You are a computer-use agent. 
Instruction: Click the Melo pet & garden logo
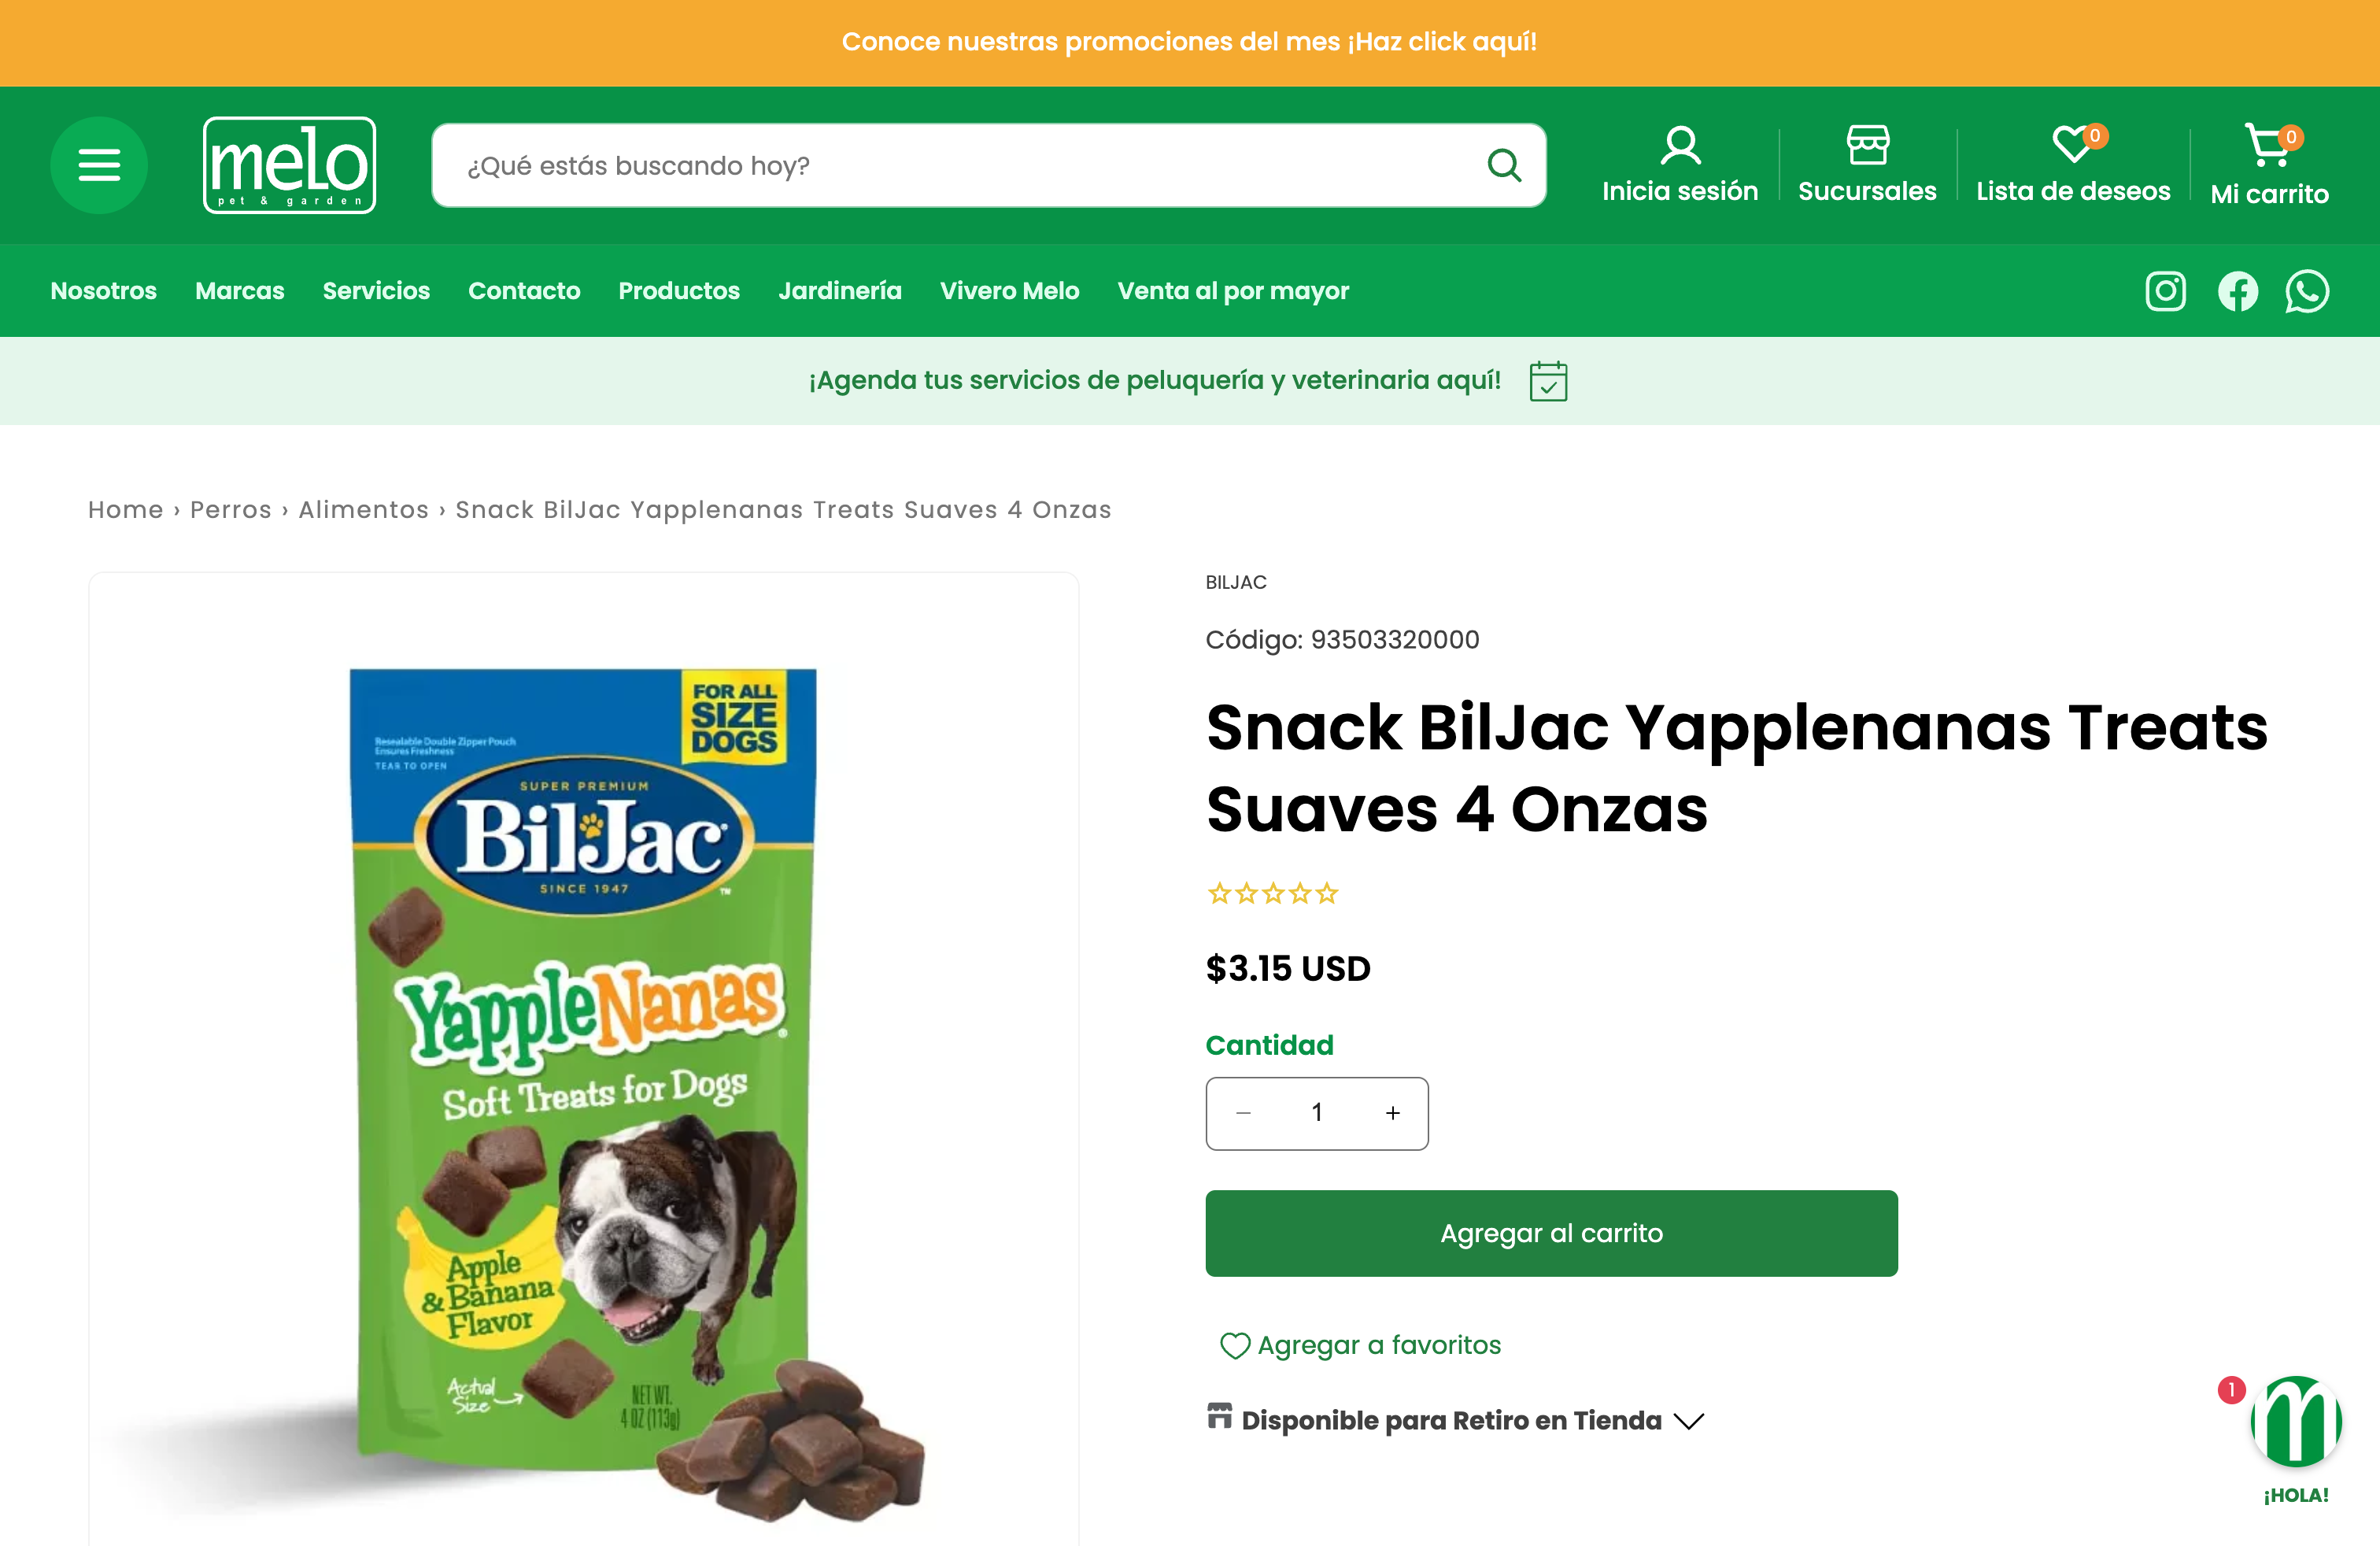[x=289, y=165]
